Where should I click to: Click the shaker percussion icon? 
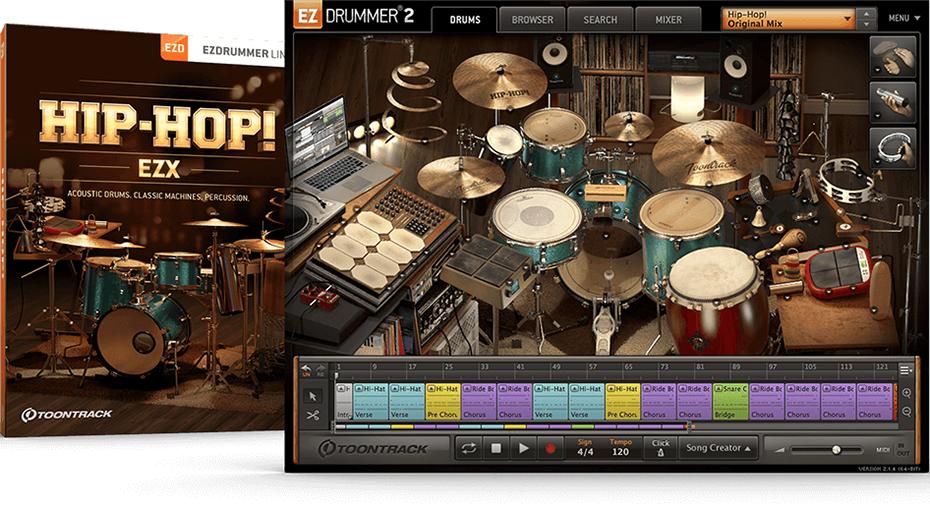coord(893,101)
